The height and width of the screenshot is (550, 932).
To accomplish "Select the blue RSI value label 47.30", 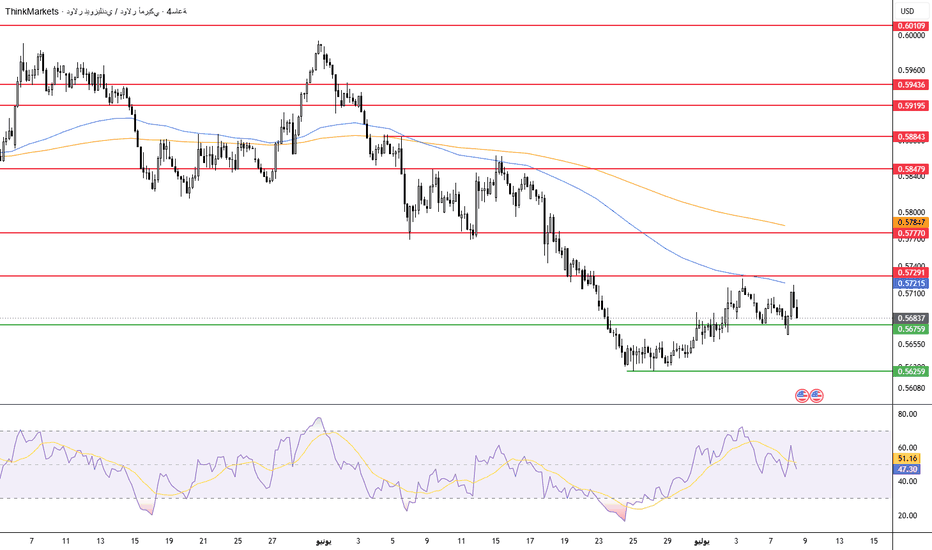I will click(907, 469).
